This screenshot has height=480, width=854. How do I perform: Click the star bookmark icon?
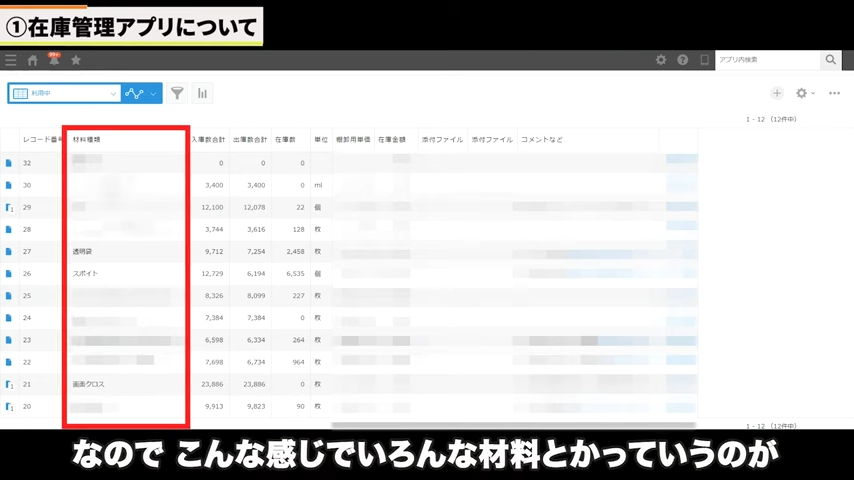click(76, 60)
